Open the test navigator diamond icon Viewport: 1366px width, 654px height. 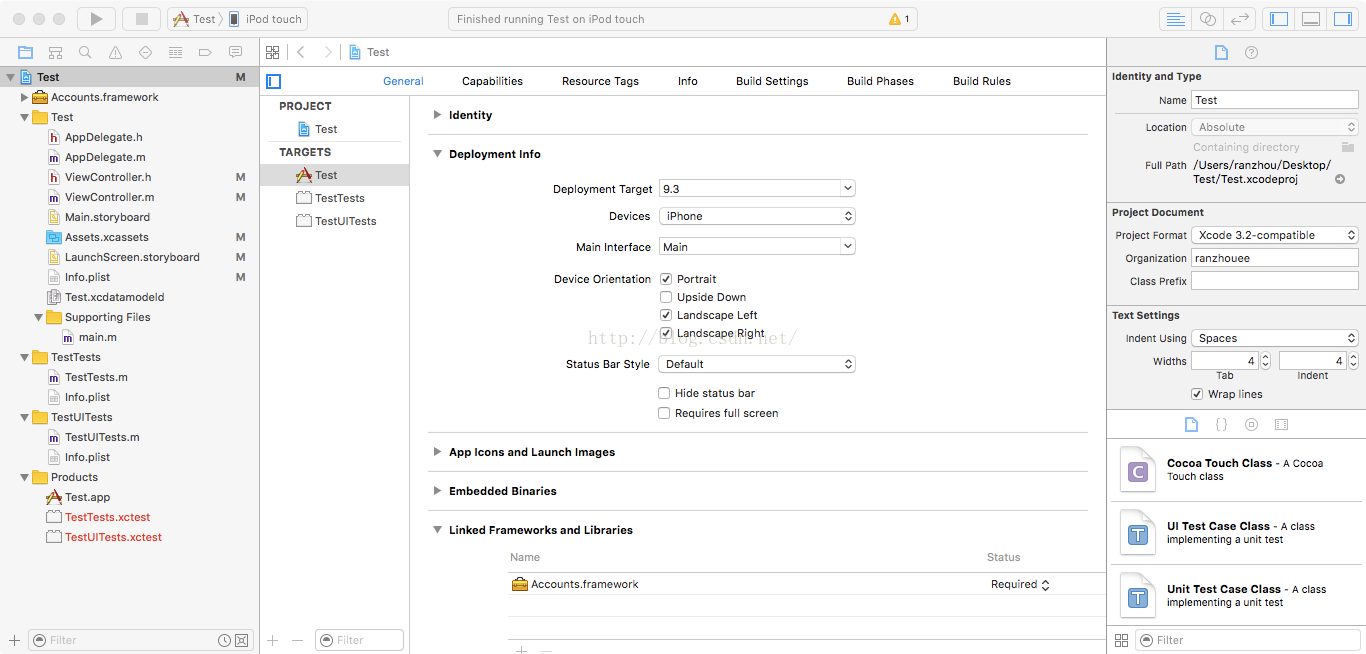[145, 52]
